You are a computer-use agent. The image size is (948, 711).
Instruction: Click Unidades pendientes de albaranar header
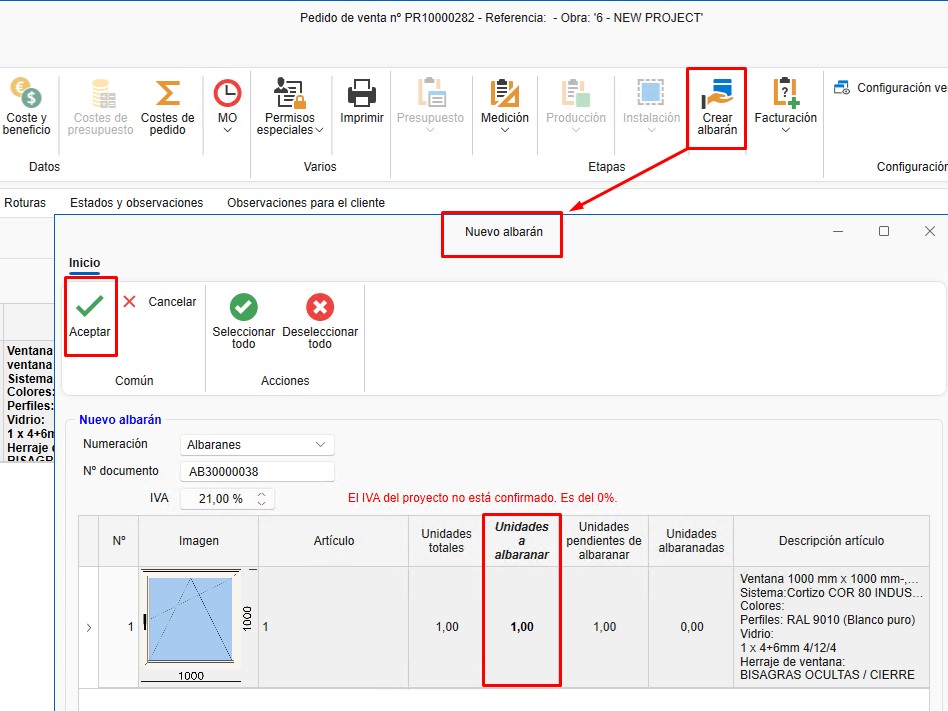tap(603, 541)
